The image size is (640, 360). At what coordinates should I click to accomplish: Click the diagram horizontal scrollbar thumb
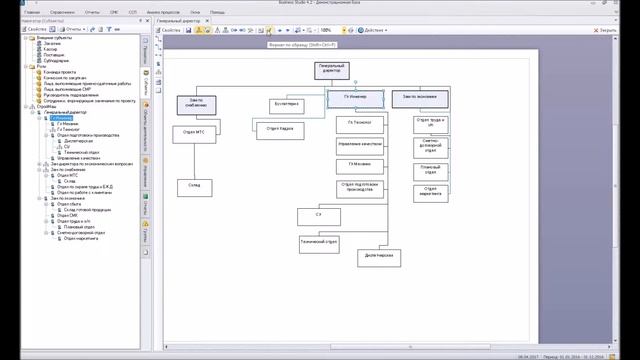[x=410, y=347]
